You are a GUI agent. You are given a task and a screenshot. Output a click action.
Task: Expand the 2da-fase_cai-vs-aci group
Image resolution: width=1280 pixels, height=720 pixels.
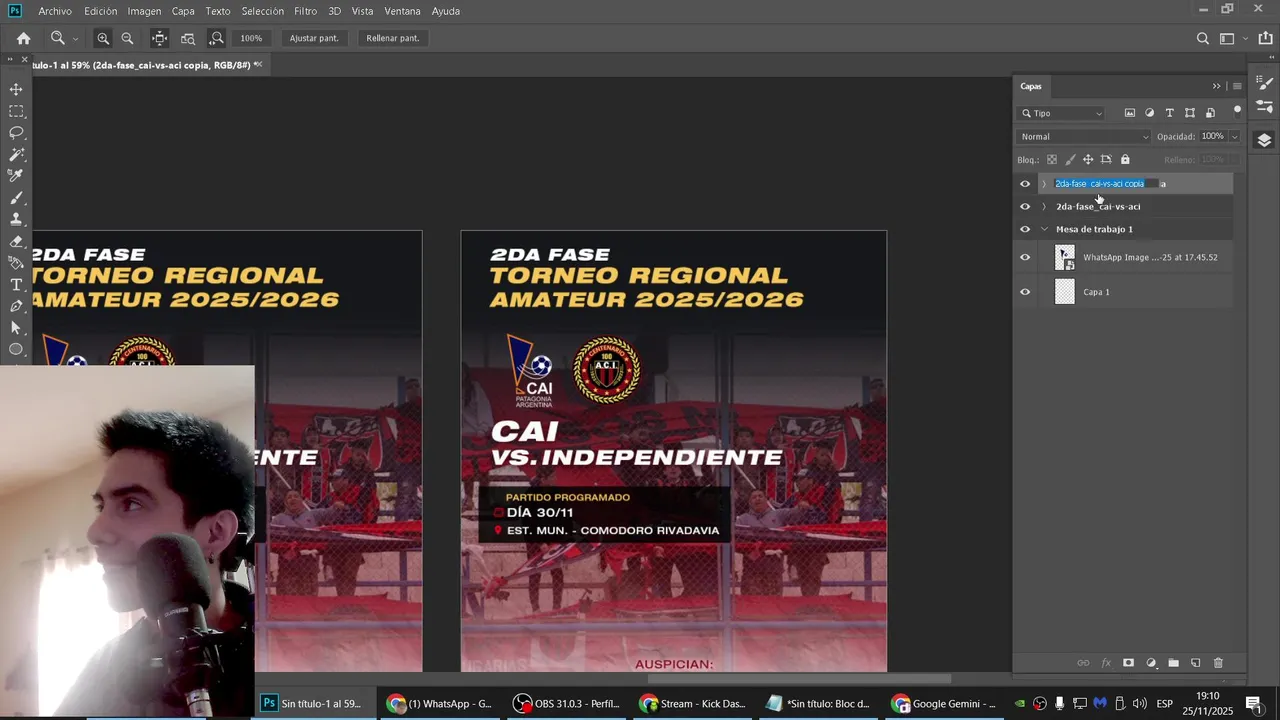tap(1044, 207)
